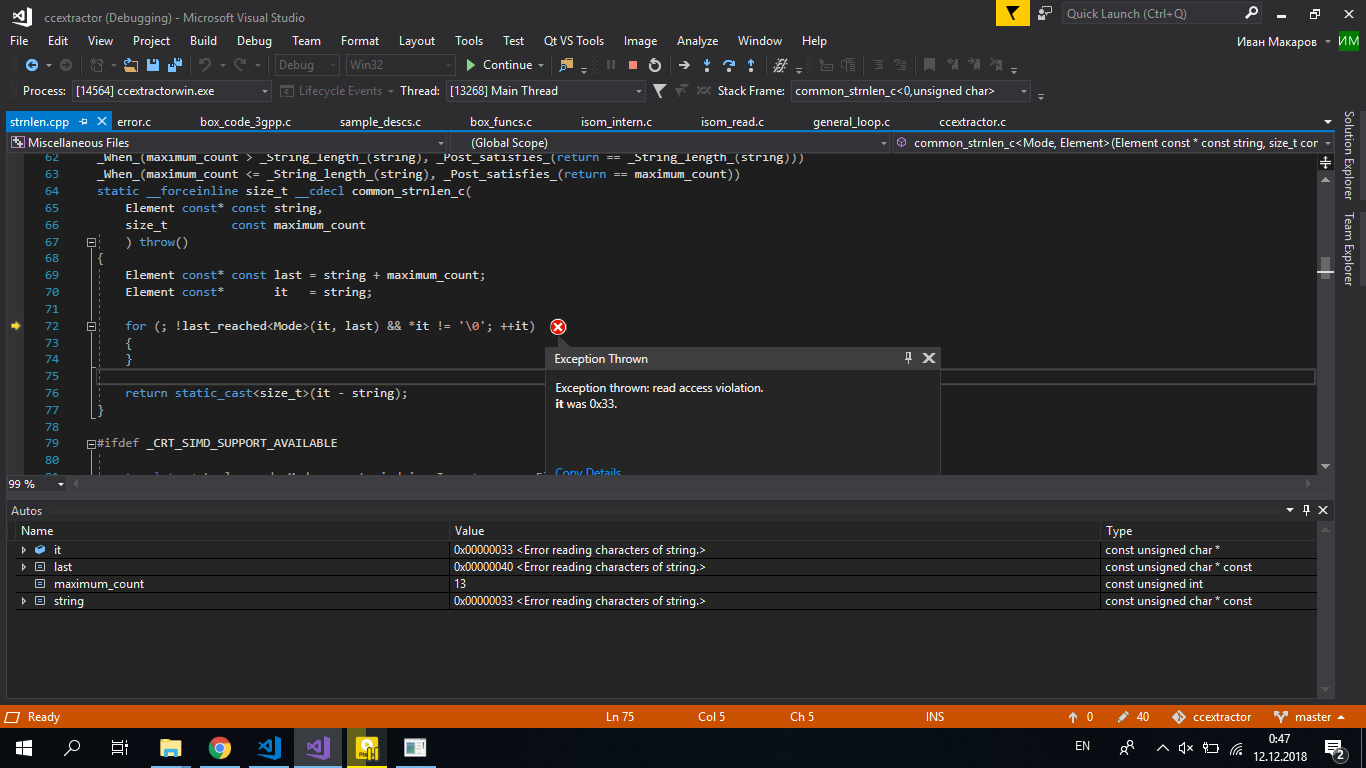Collapse the for loop at line 72

click(x=91, y=326)
